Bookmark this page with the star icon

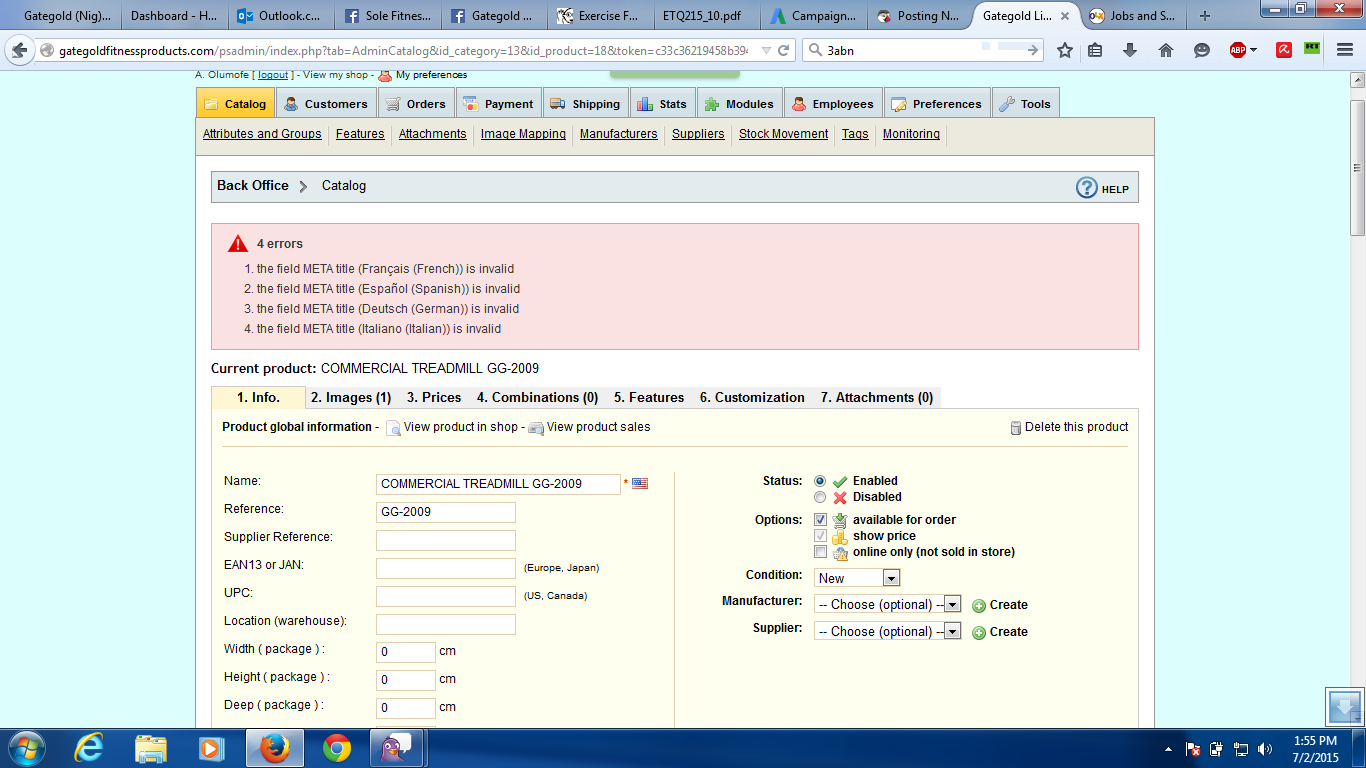[x=1065, y=50]
